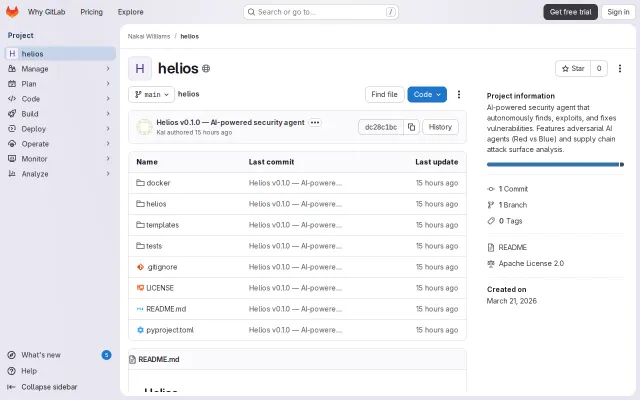Click the Help question mark icon
The height and width of the screenshot is (400, 640).
(12, 371)
